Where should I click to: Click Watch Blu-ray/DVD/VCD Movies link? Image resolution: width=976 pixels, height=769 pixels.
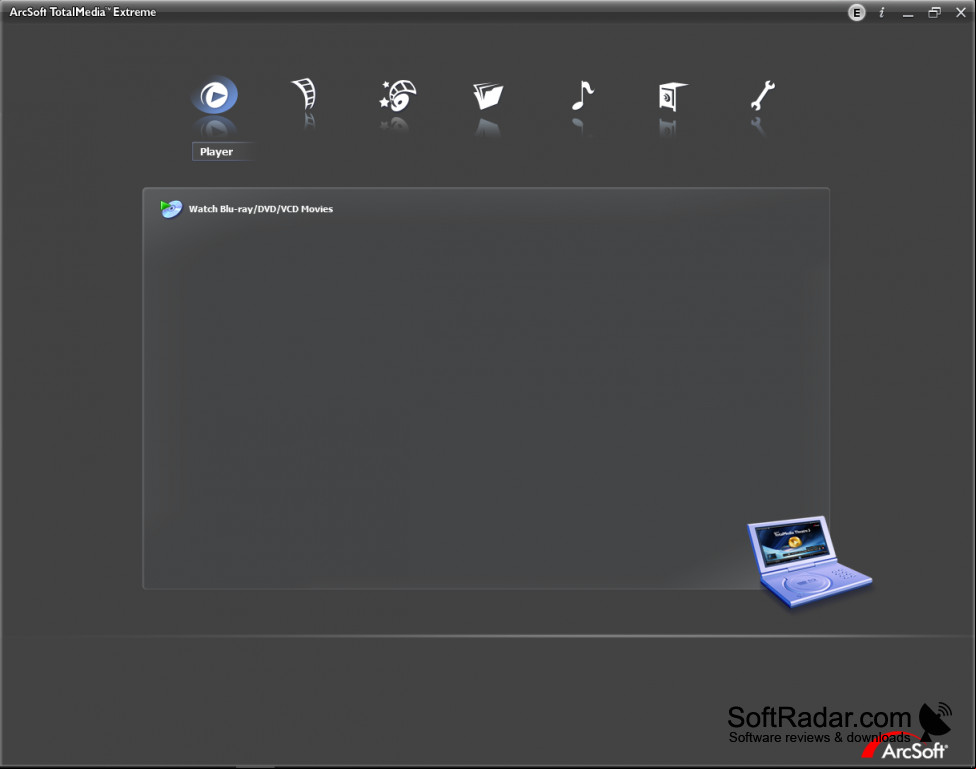pos(261,209)
